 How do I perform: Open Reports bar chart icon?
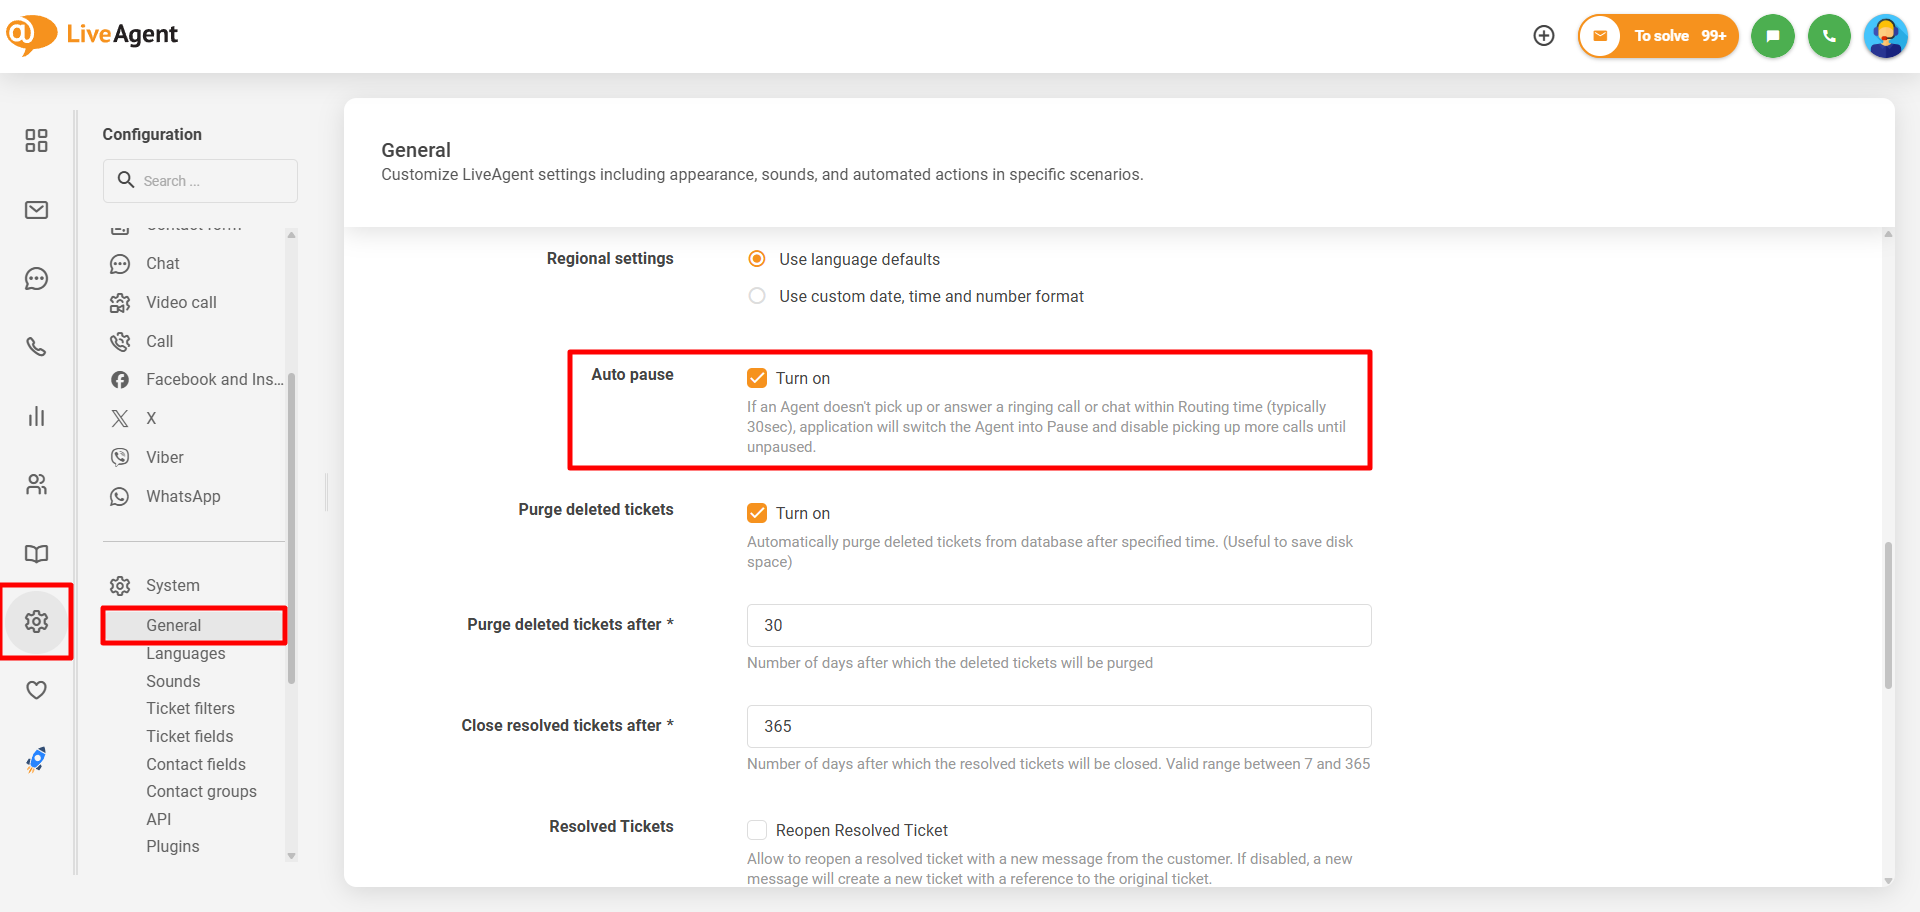(x=36, y=416)
